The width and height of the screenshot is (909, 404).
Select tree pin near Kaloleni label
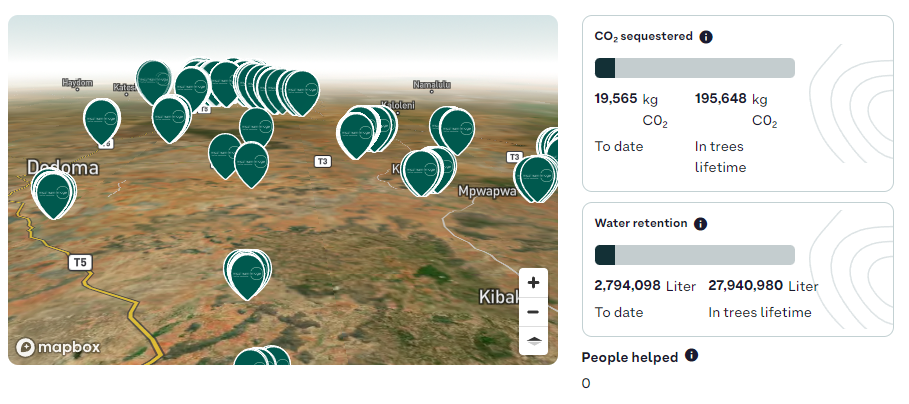pyautogui.click(x=358, y=134)
